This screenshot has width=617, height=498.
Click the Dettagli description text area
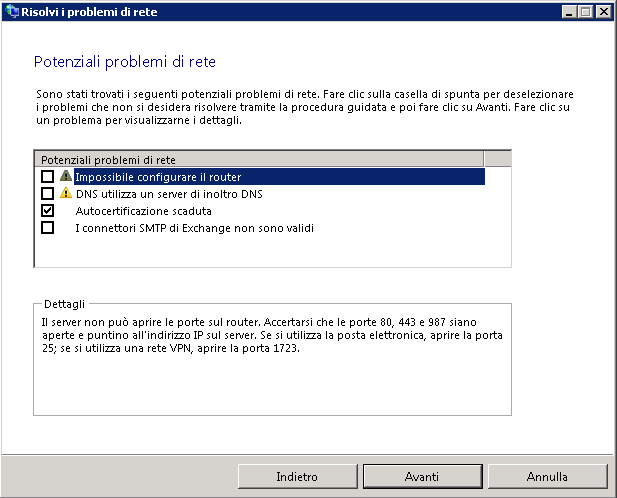coord(272,335)
